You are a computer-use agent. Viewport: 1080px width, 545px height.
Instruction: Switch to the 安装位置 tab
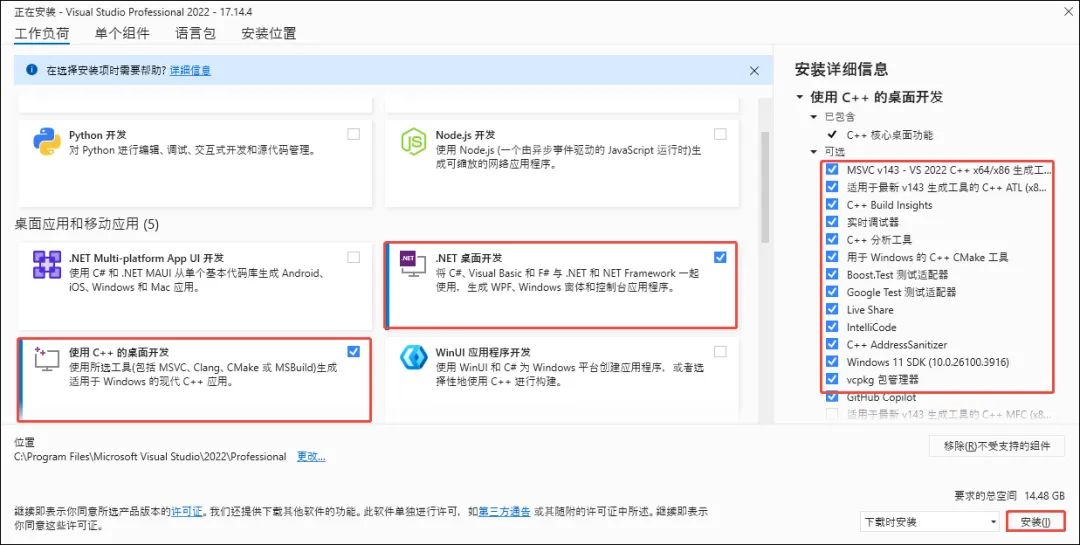coord(269,33)
